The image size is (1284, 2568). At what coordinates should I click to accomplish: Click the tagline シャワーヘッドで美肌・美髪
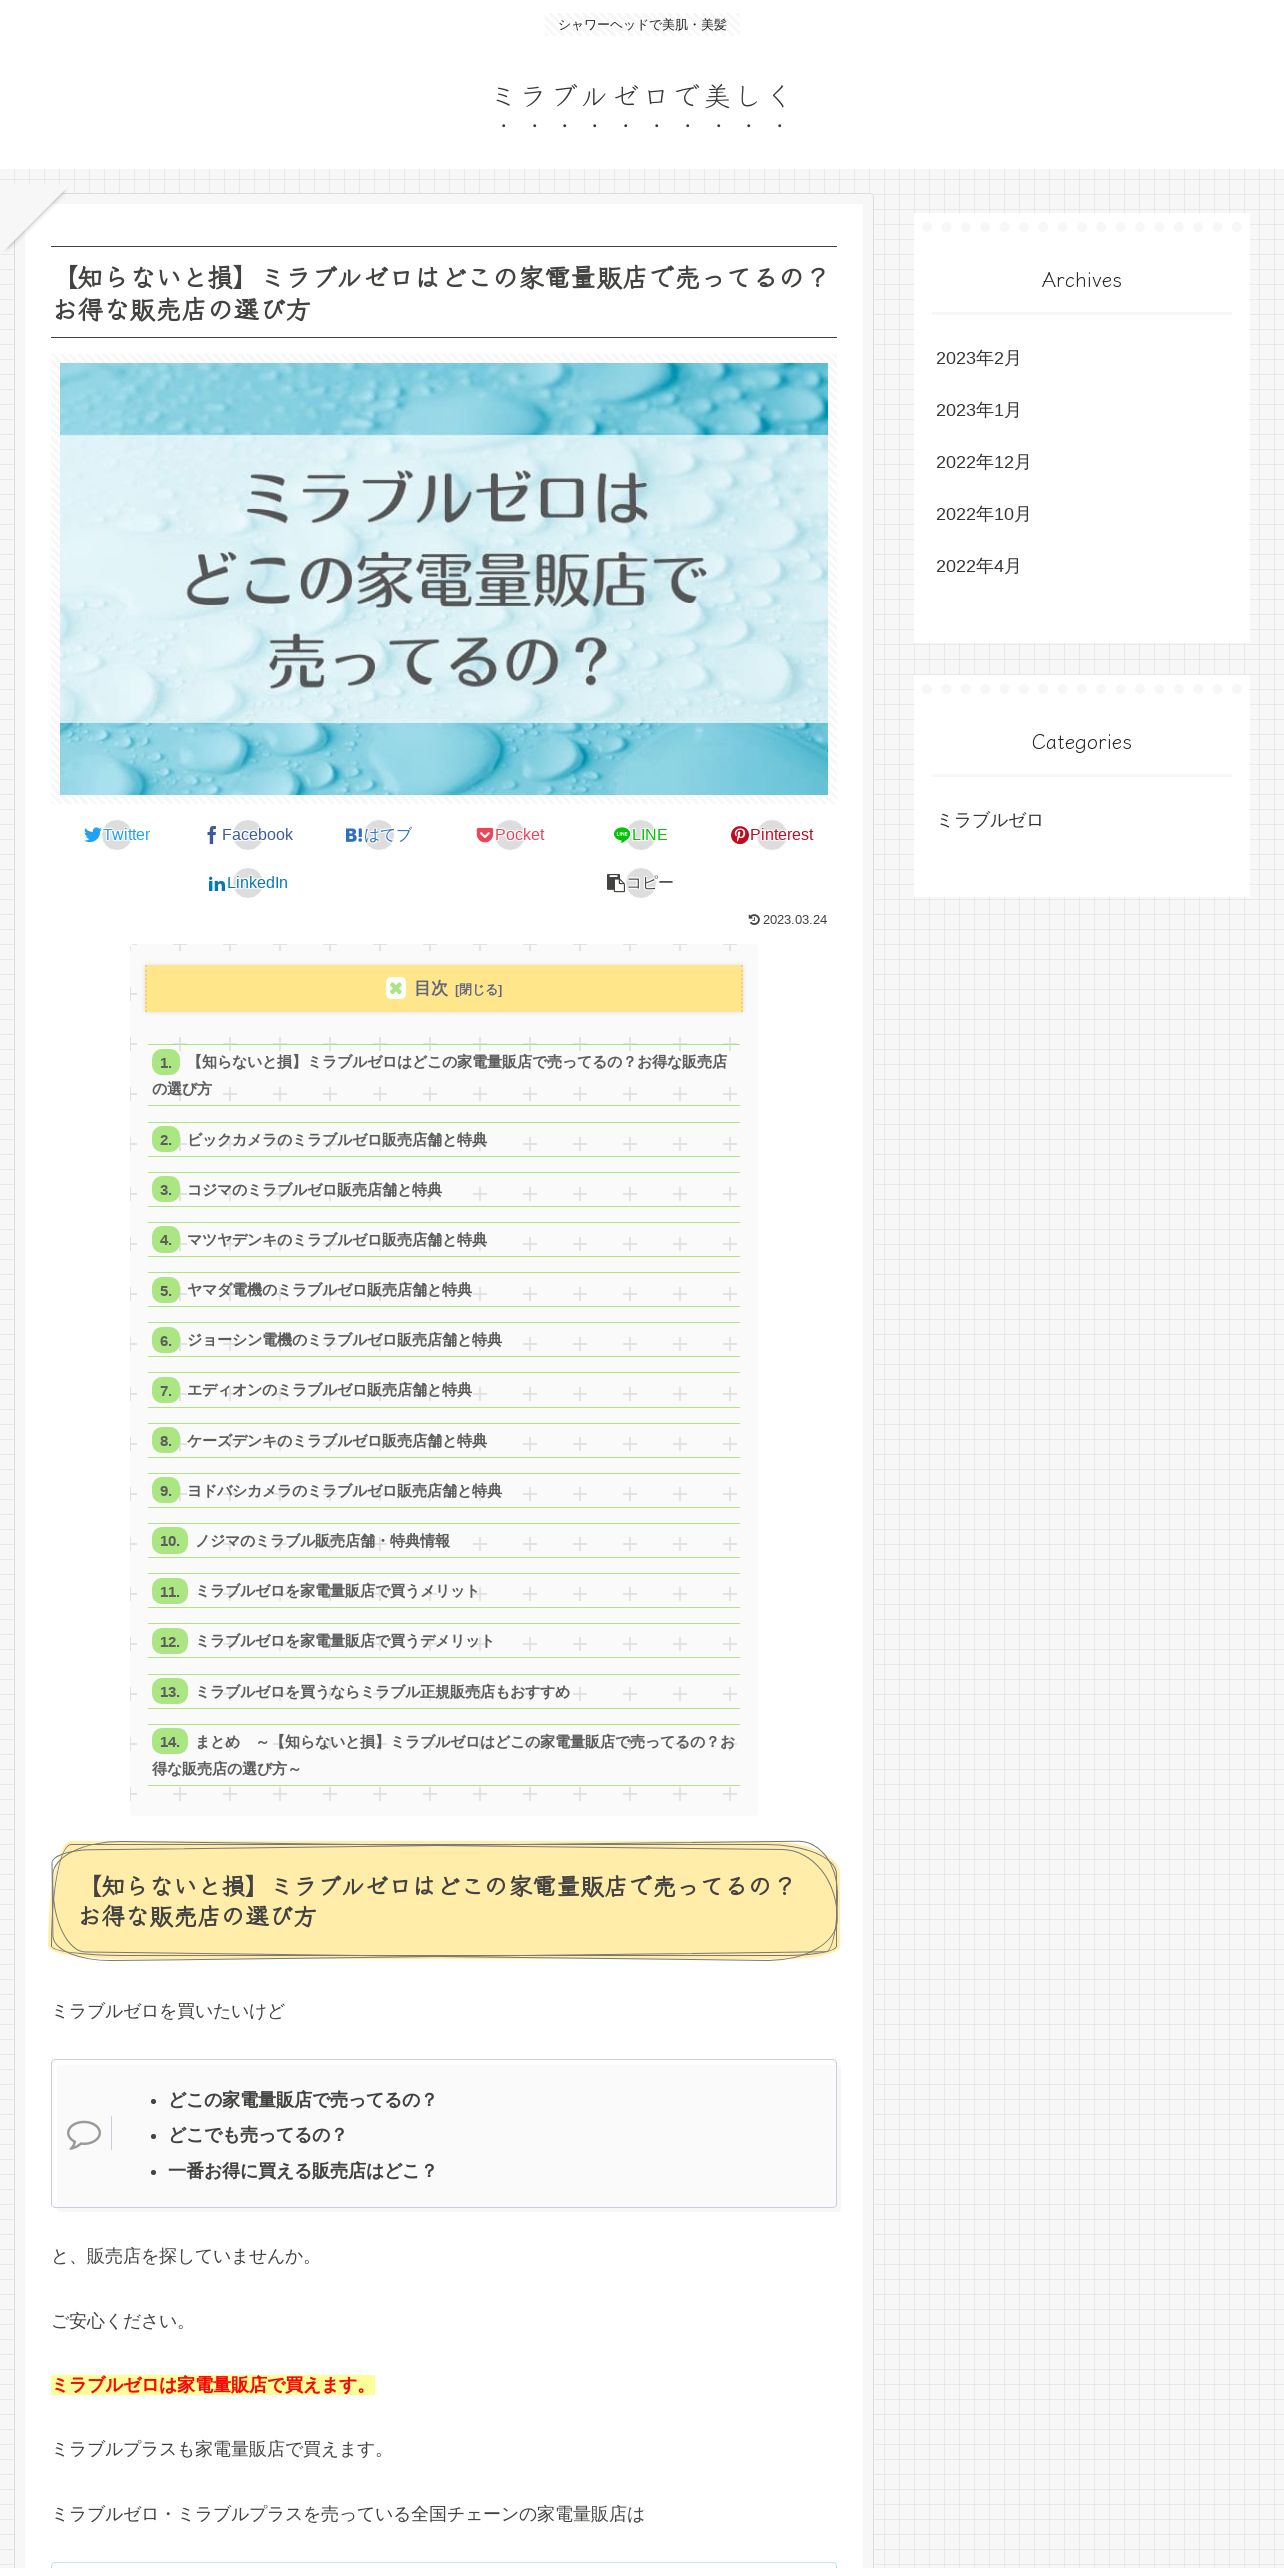[642, 24]
